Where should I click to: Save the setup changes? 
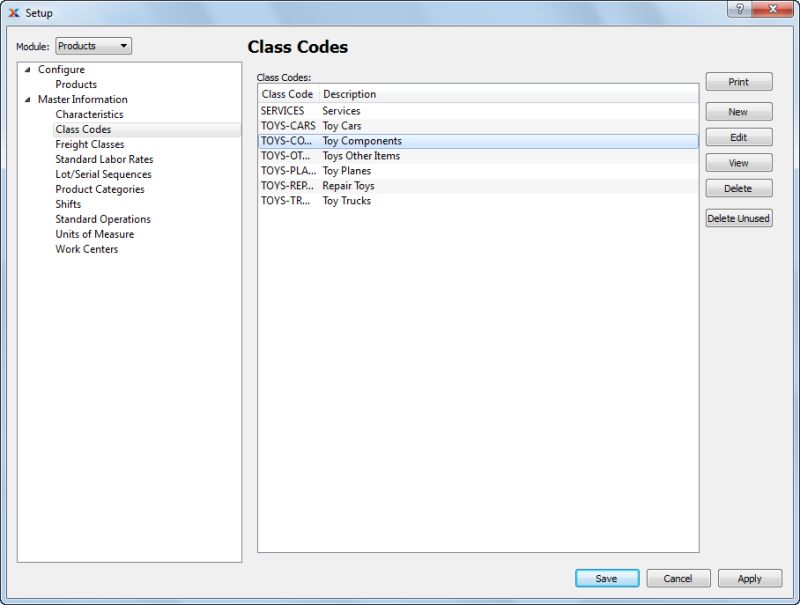tap(607, 578)
